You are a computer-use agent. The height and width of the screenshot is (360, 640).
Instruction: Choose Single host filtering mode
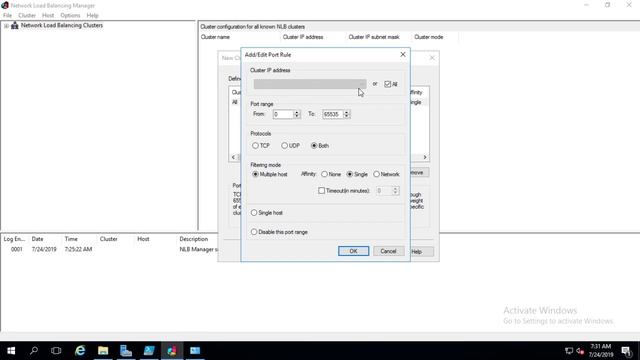point(254,213)
